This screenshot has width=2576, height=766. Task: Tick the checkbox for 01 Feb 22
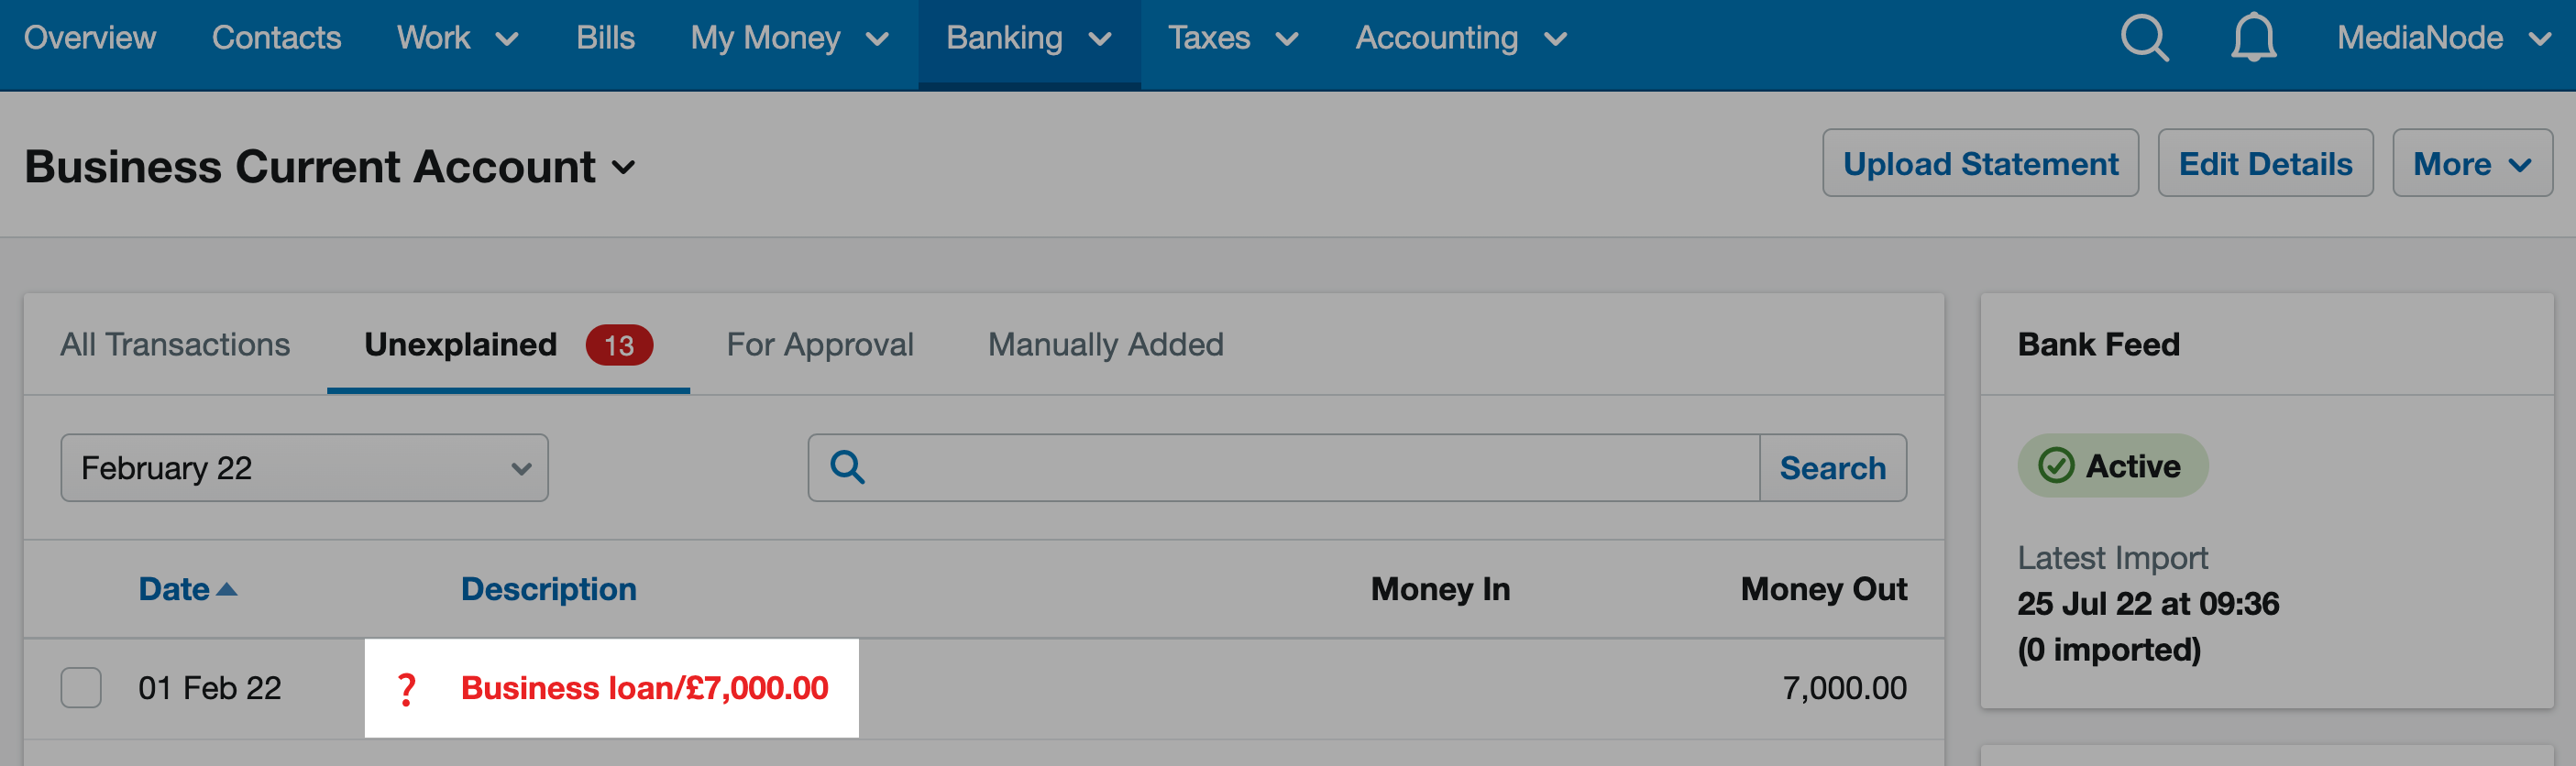tap(81, 688)
